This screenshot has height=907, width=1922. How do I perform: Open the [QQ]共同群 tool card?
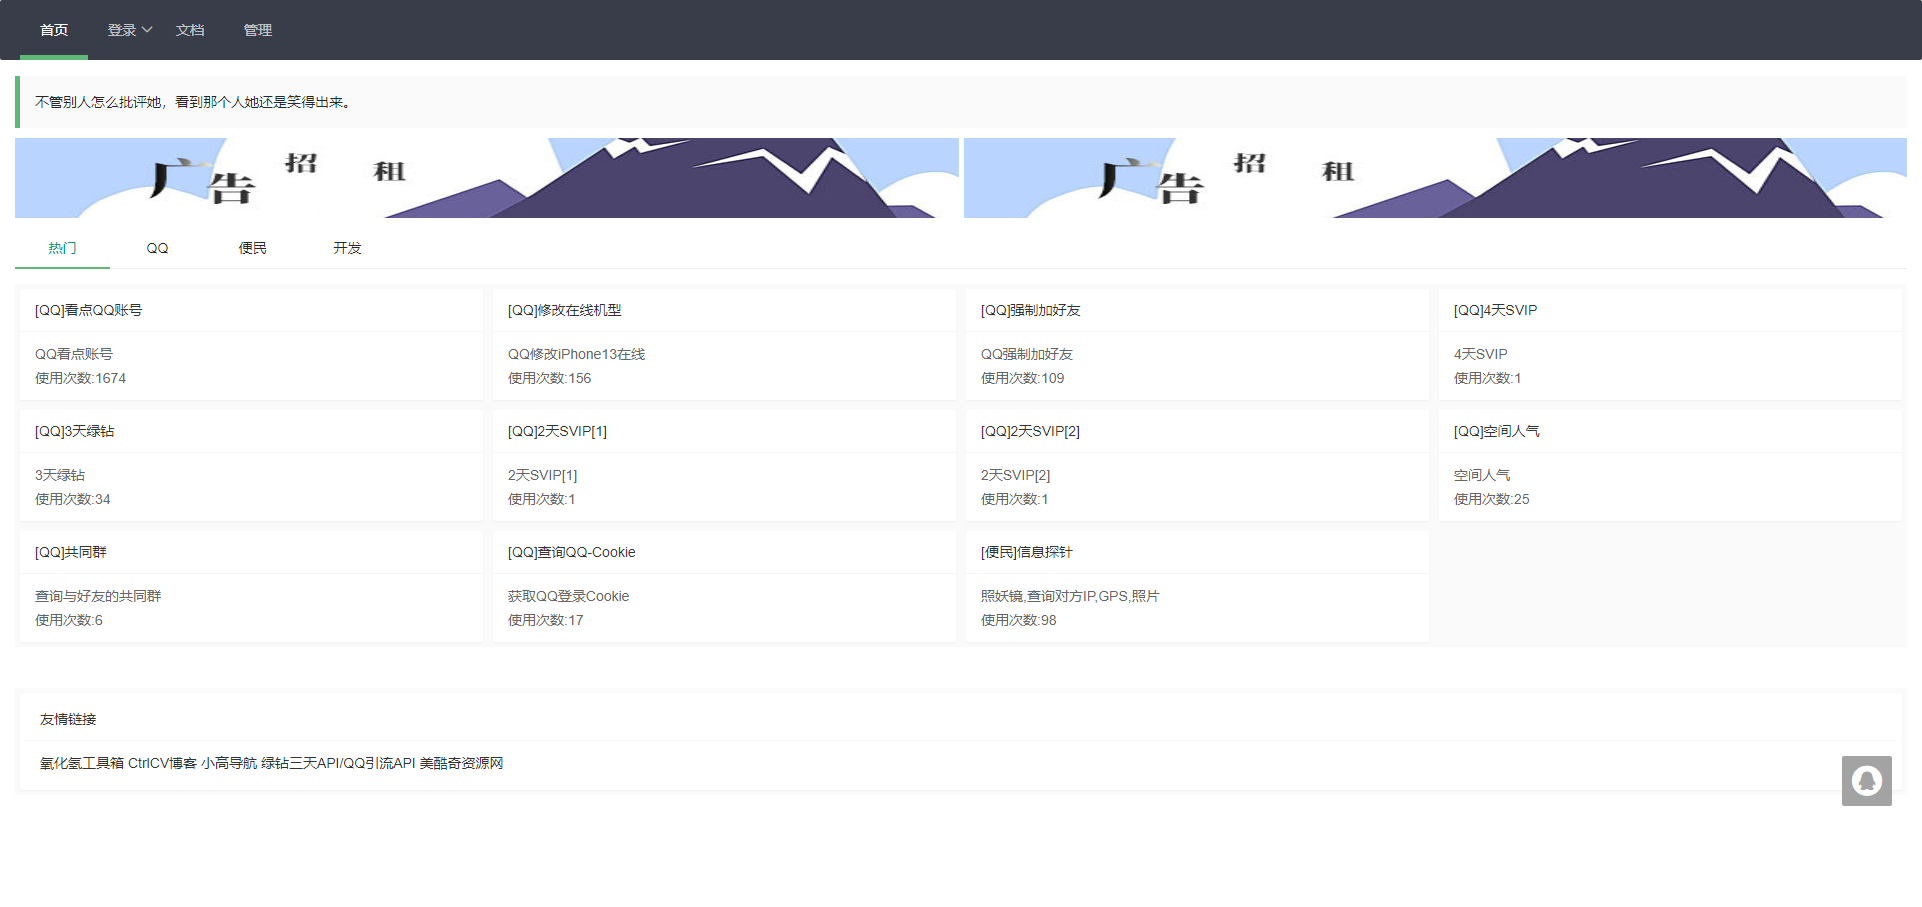[248, 585]
